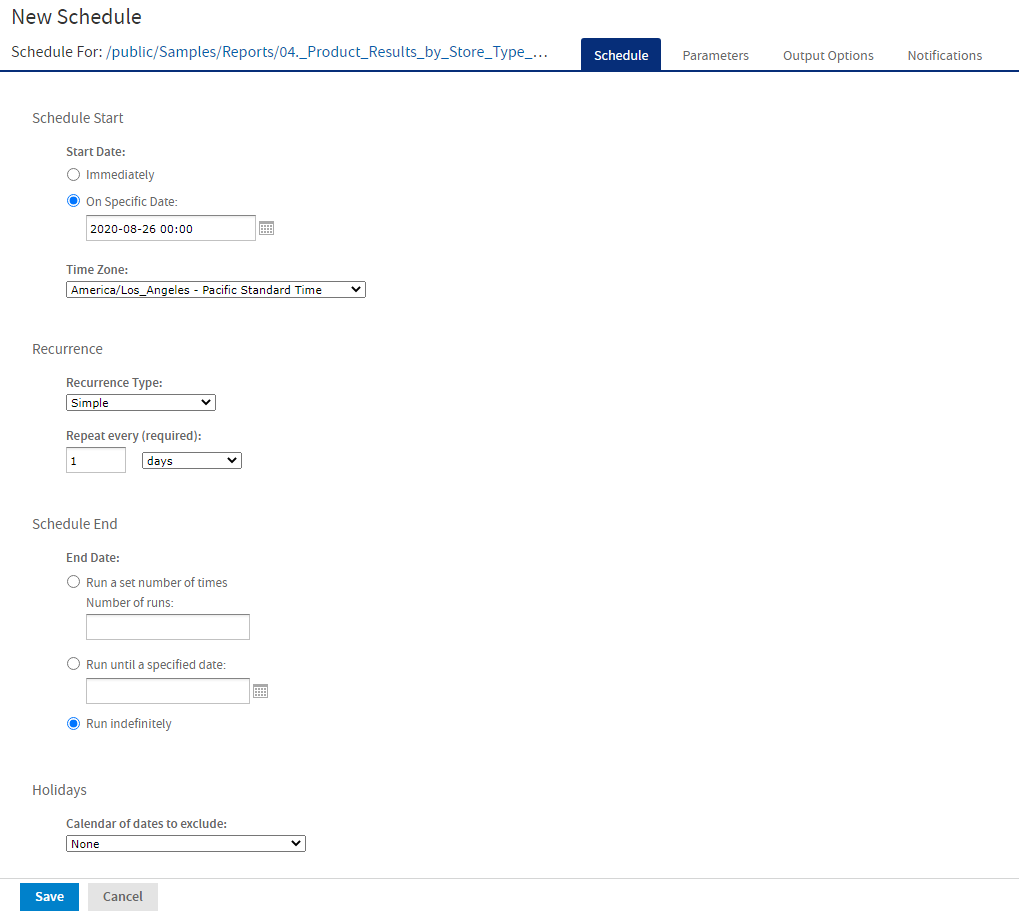Image resolution: width=1019 pixels, height=914 pixels.
Task: Choose Run until a specified date
Action: point(73,664)
